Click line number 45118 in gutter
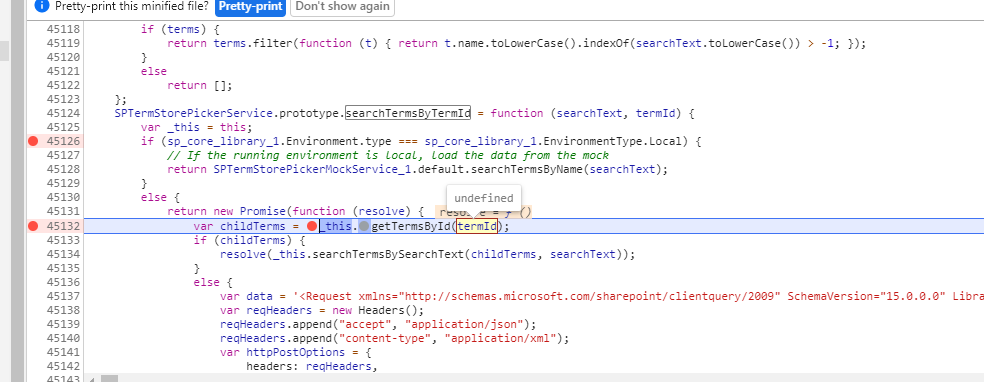 point(63,29)
